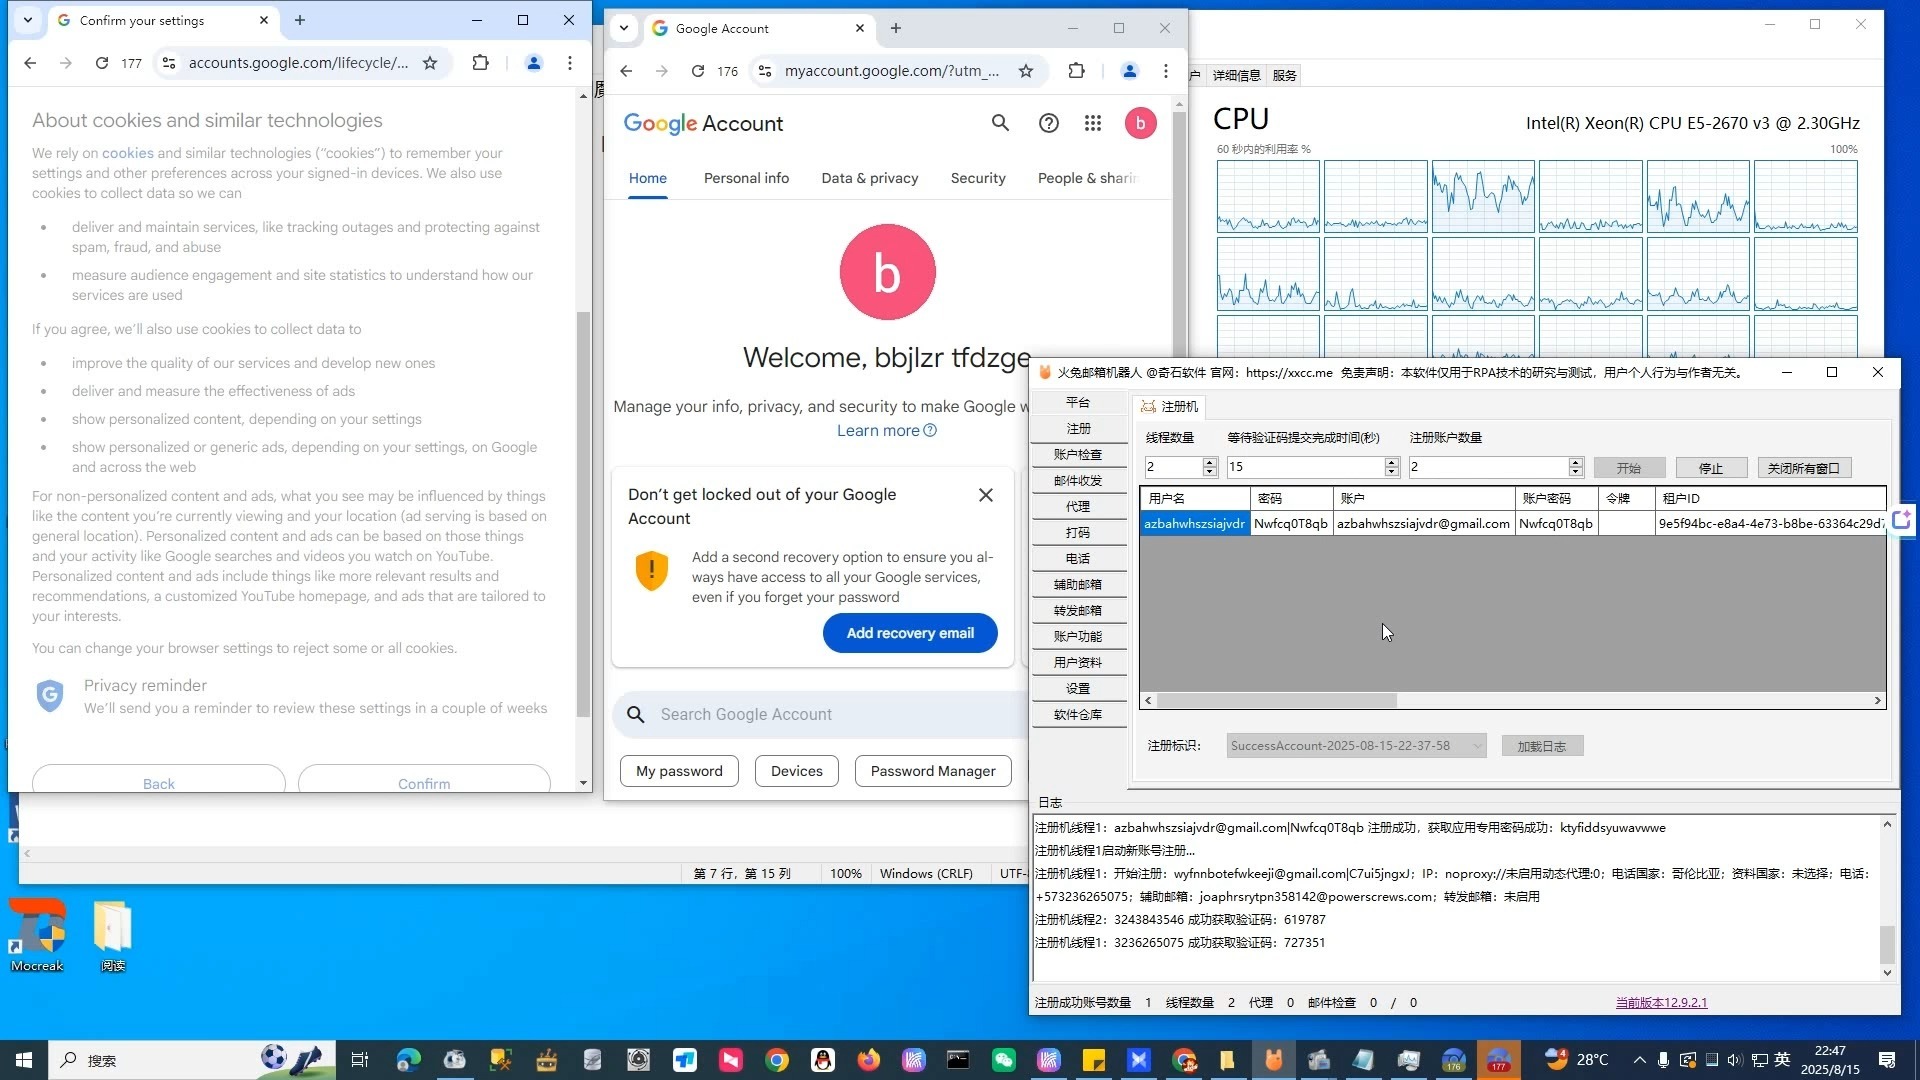Image resolution: width=1920 pixels, height=1080 pixels.
Task: Open the Google apps grid icon
Action: [1093, 123]
